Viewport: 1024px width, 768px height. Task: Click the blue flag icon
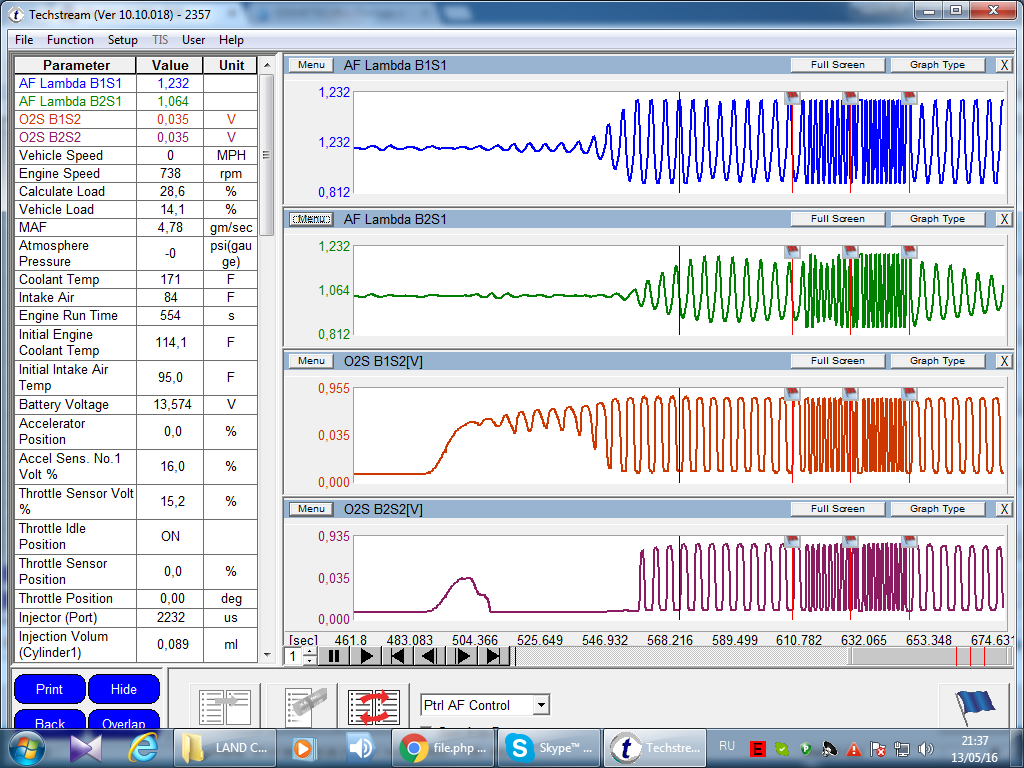tap(974, 703)
